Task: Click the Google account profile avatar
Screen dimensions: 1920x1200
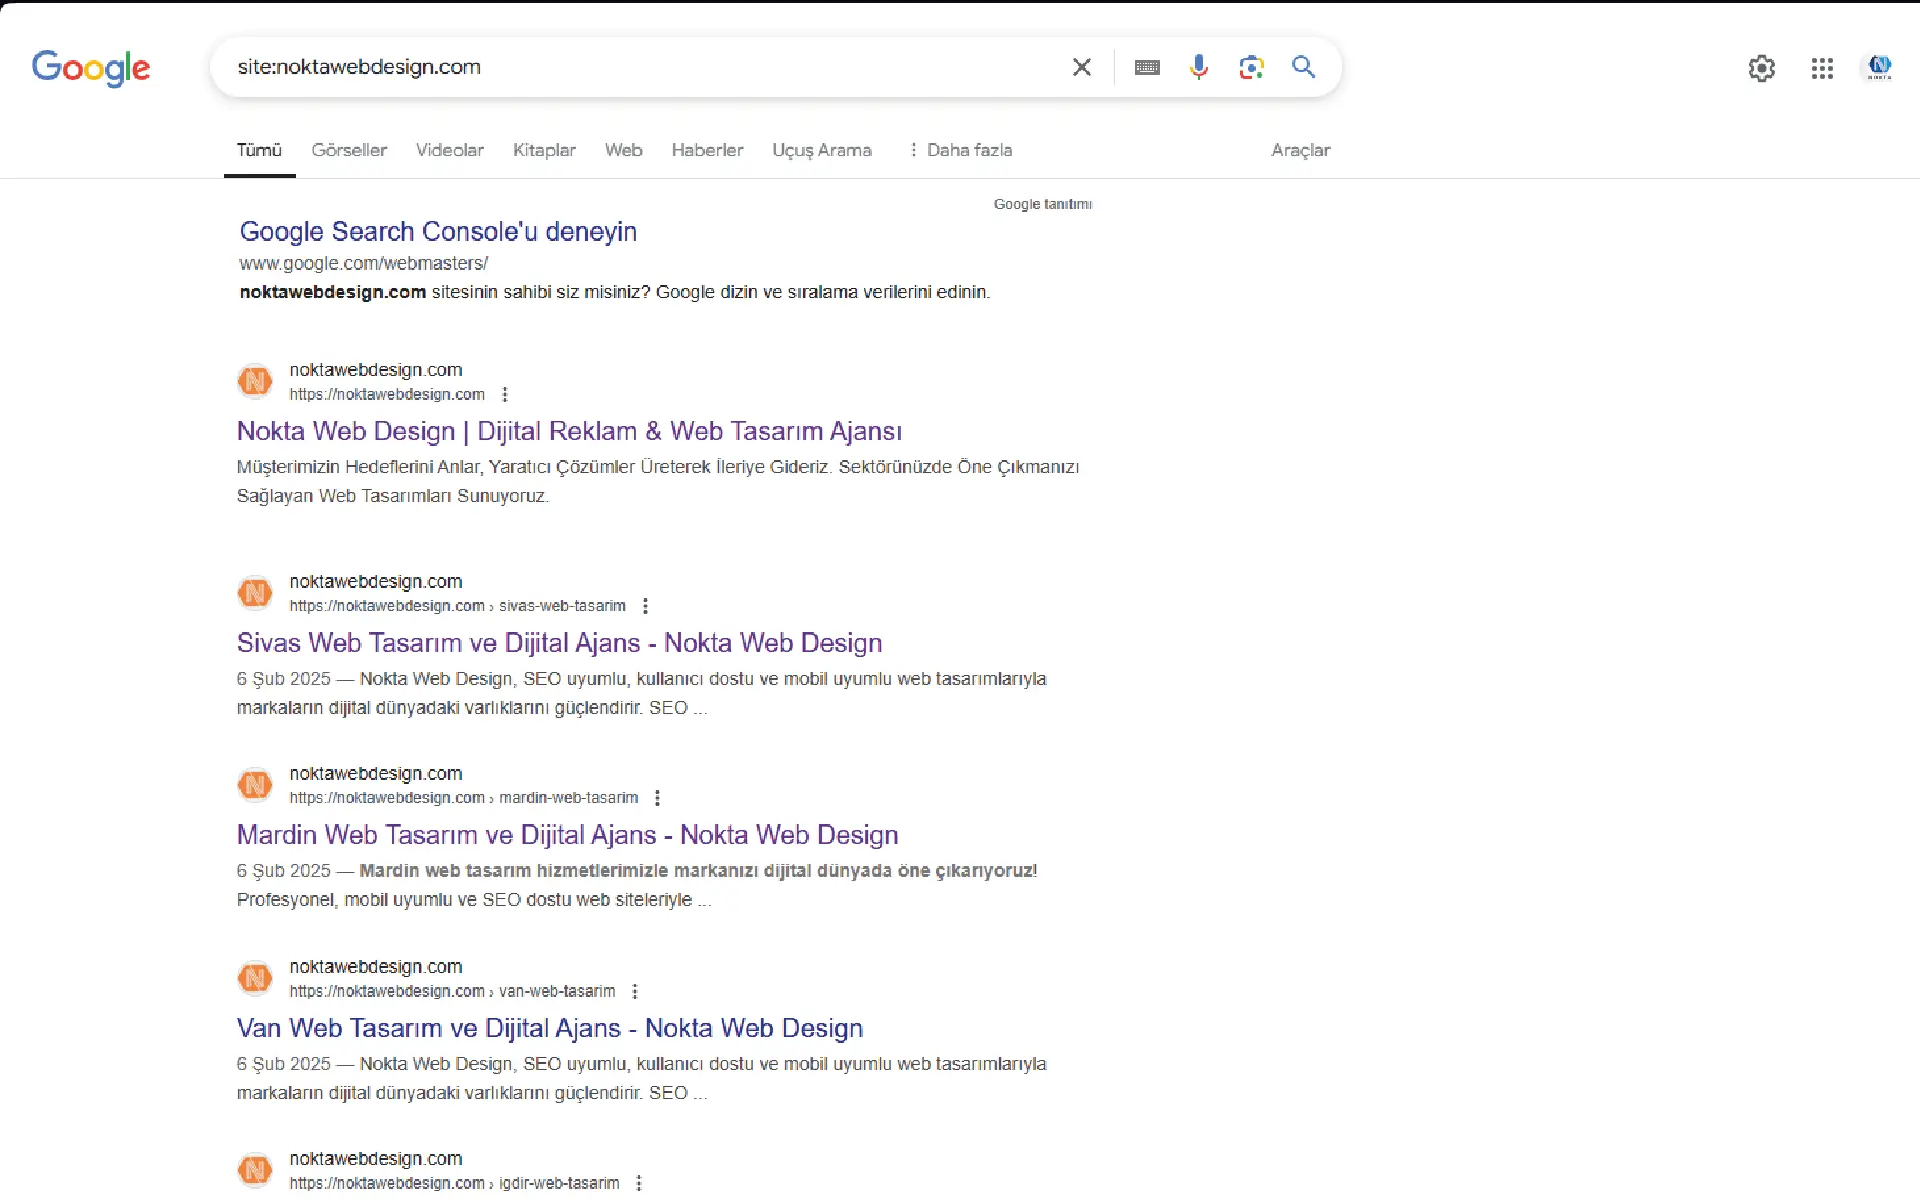Action: [1881, 68]
